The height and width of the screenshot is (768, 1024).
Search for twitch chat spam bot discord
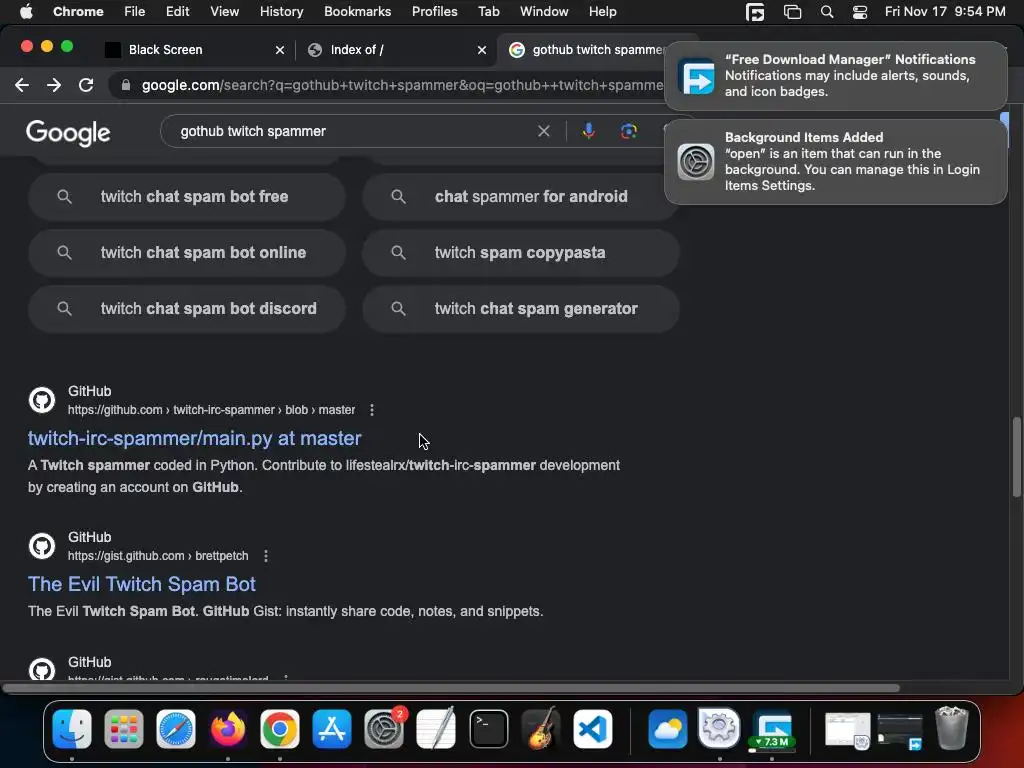[186, 309]
